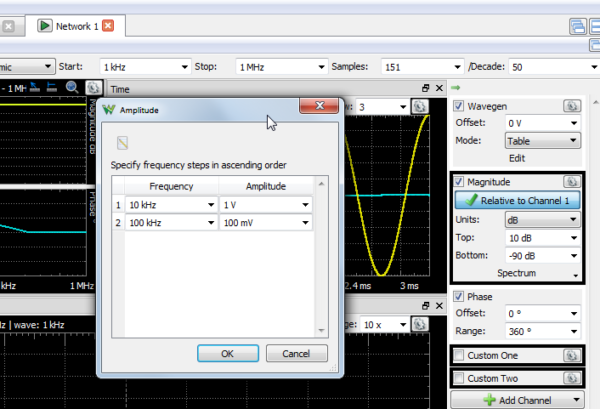Click the pencil edit icon in Amplitude dialog
The width and height of the screenshot is (600, 409).
122,143
